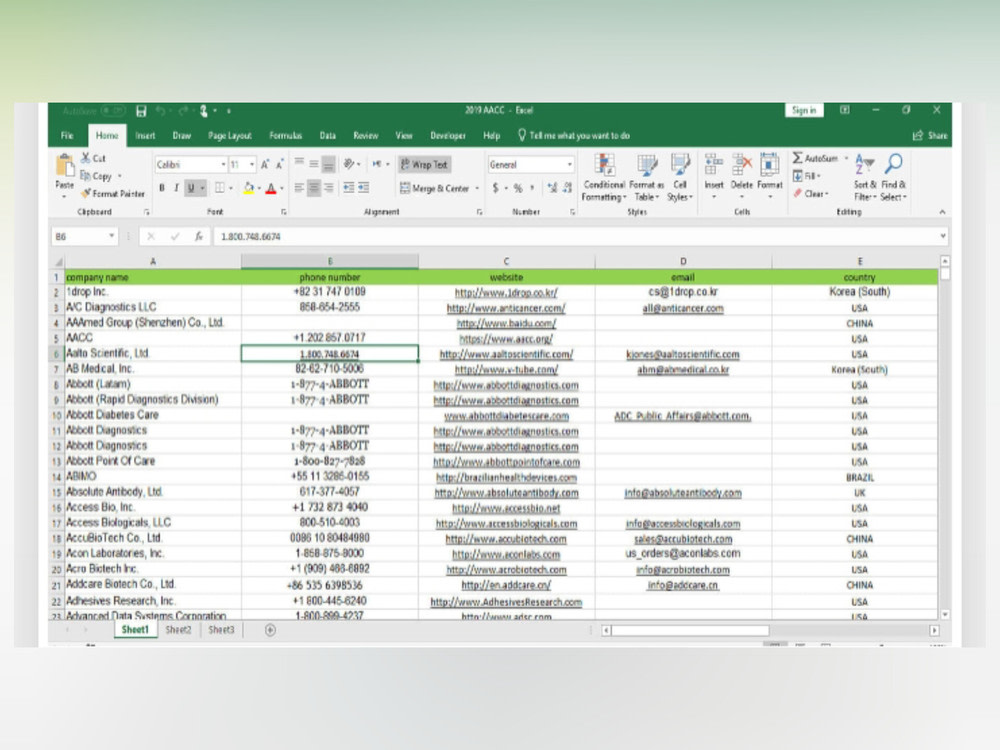1000x750 pixels.
Task: Expand Merge & Center dropdown arrow
Action: click(477, 189)
